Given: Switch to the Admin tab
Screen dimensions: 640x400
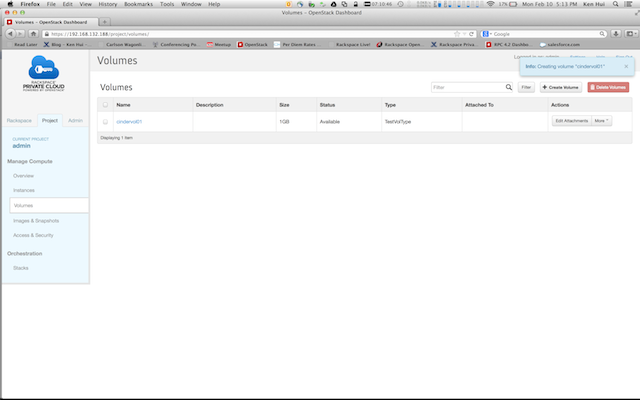Looking at the screenshot, I should pyautogui.click(x=75, y=119).
